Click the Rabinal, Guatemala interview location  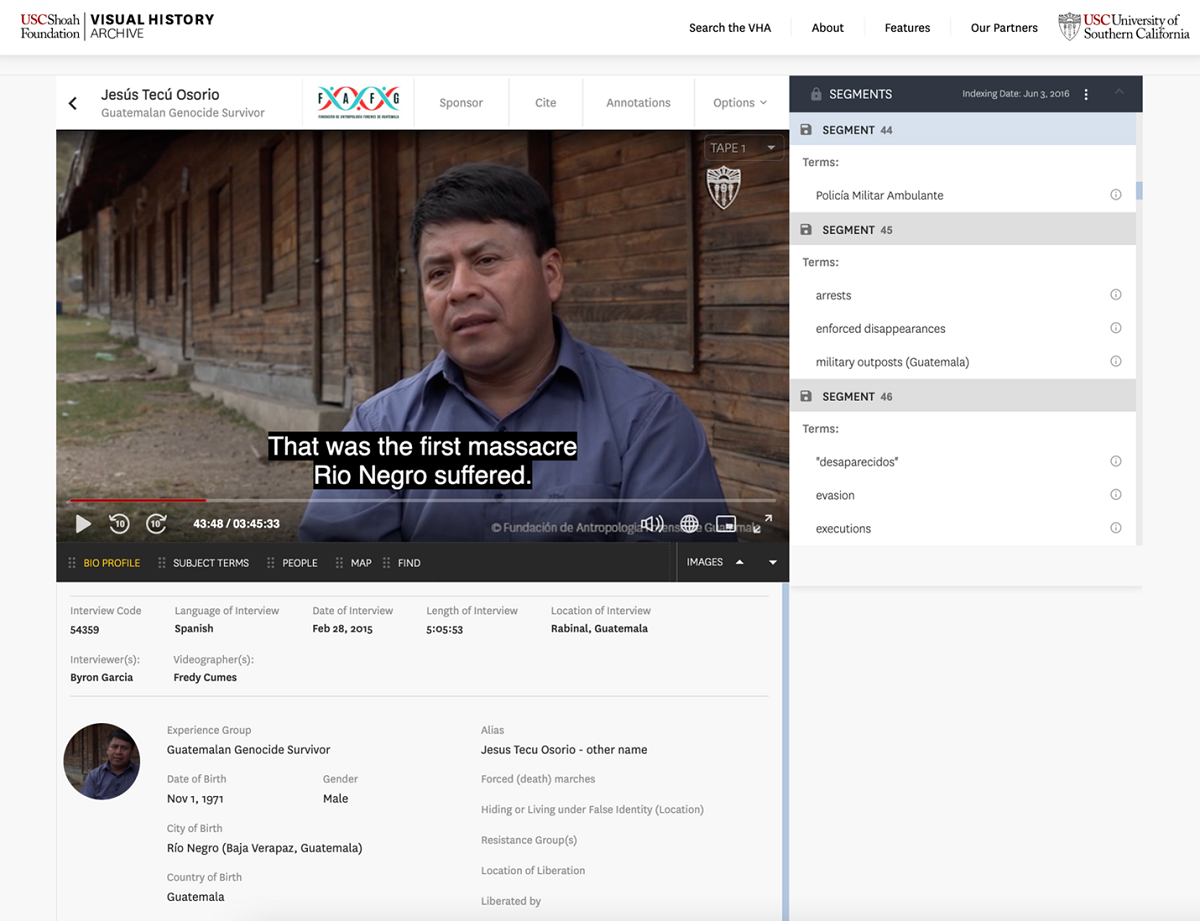[x=599, y=629]
